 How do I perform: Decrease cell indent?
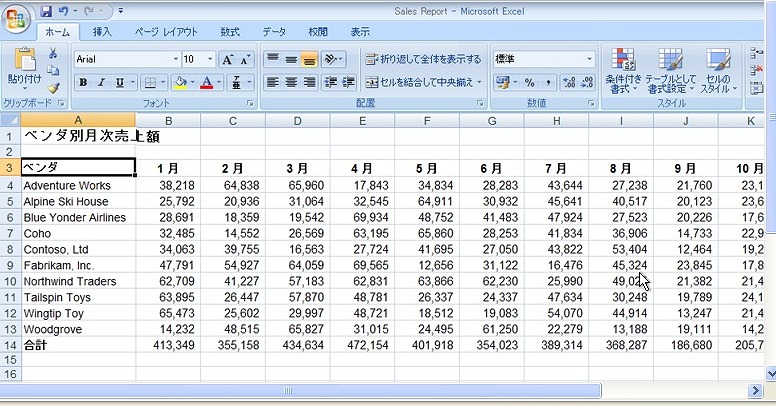[x=330, y=82]
